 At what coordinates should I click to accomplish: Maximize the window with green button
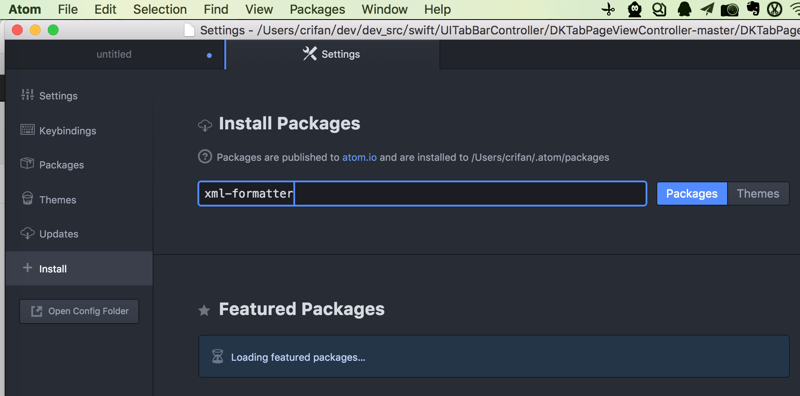53,30
